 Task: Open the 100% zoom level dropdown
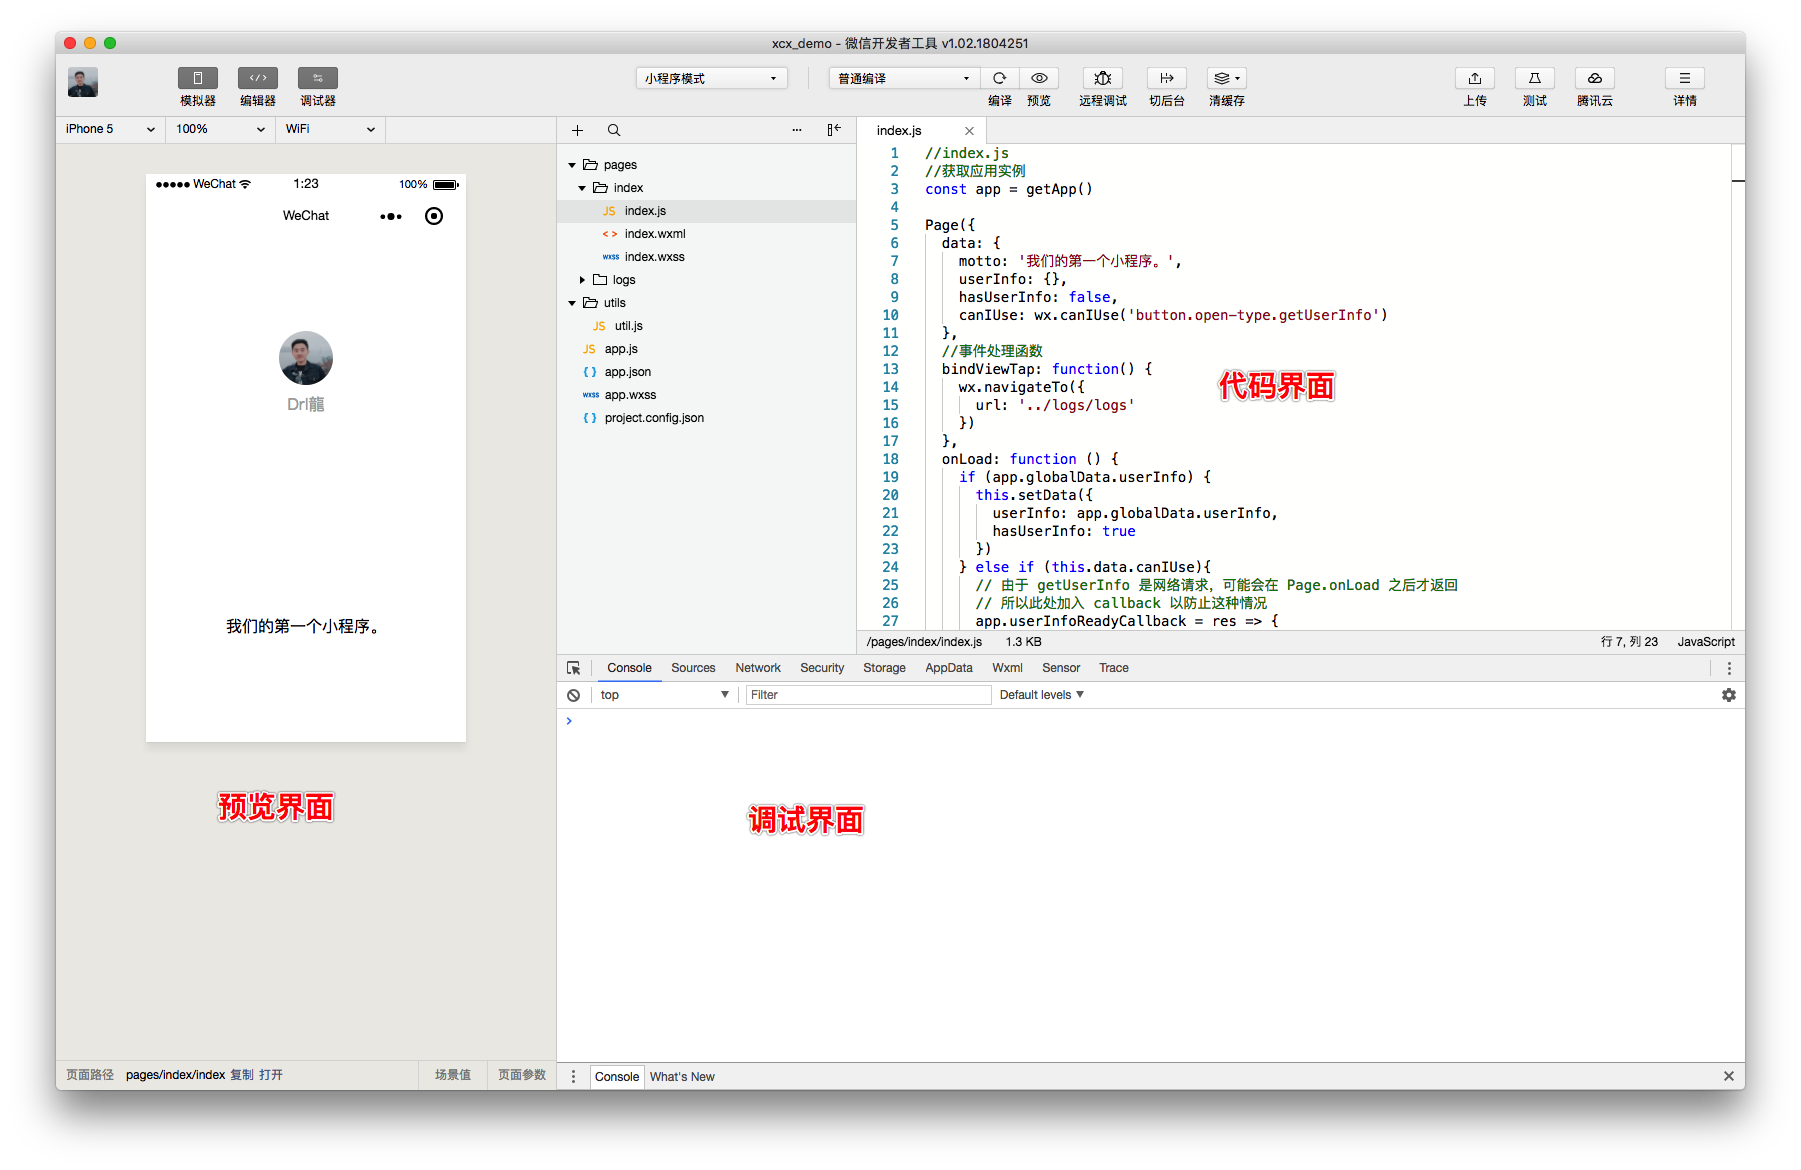pyautogui.click(x=220, y=129)
